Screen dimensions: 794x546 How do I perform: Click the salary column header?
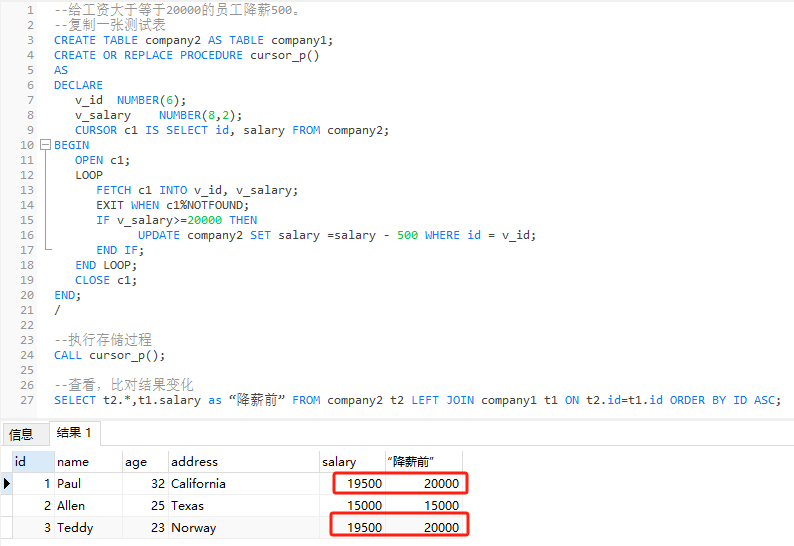pos(352,461)
